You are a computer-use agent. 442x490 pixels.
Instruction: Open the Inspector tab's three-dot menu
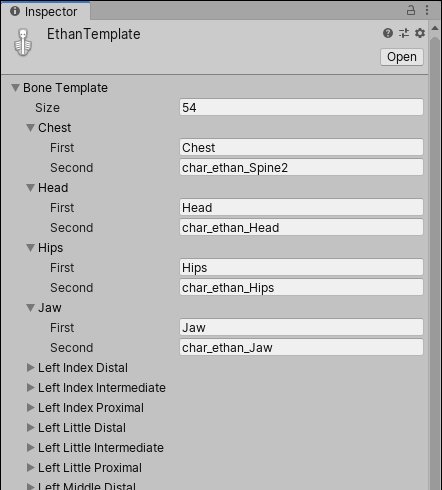427,10
